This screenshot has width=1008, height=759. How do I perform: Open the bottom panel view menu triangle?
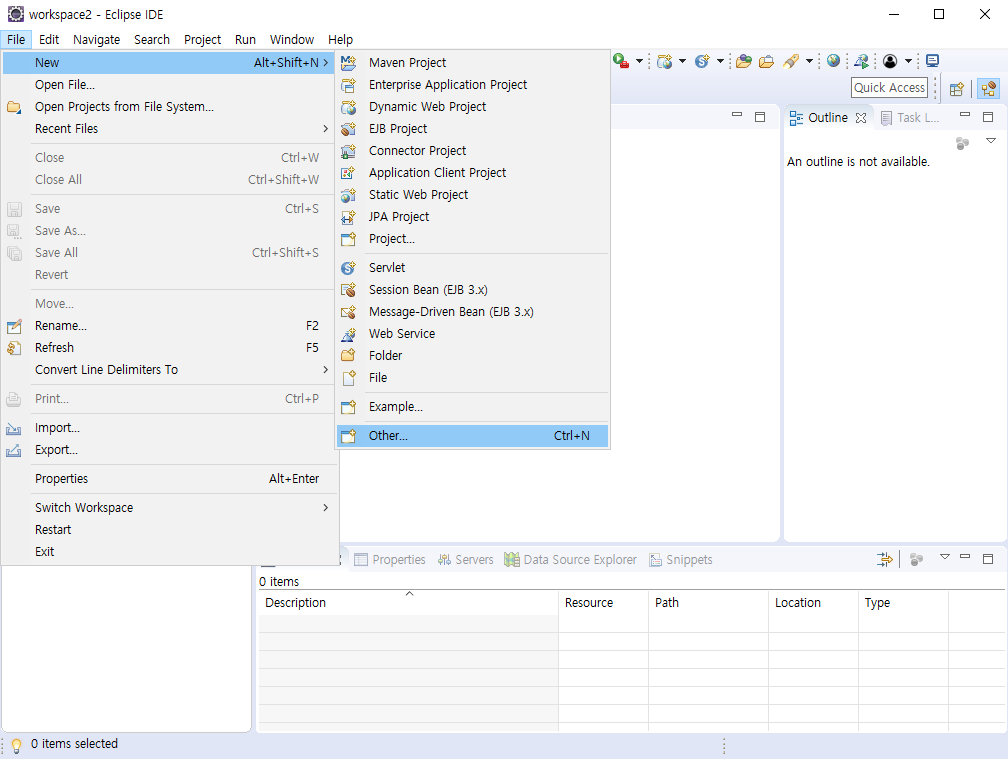tap(944, 557)
